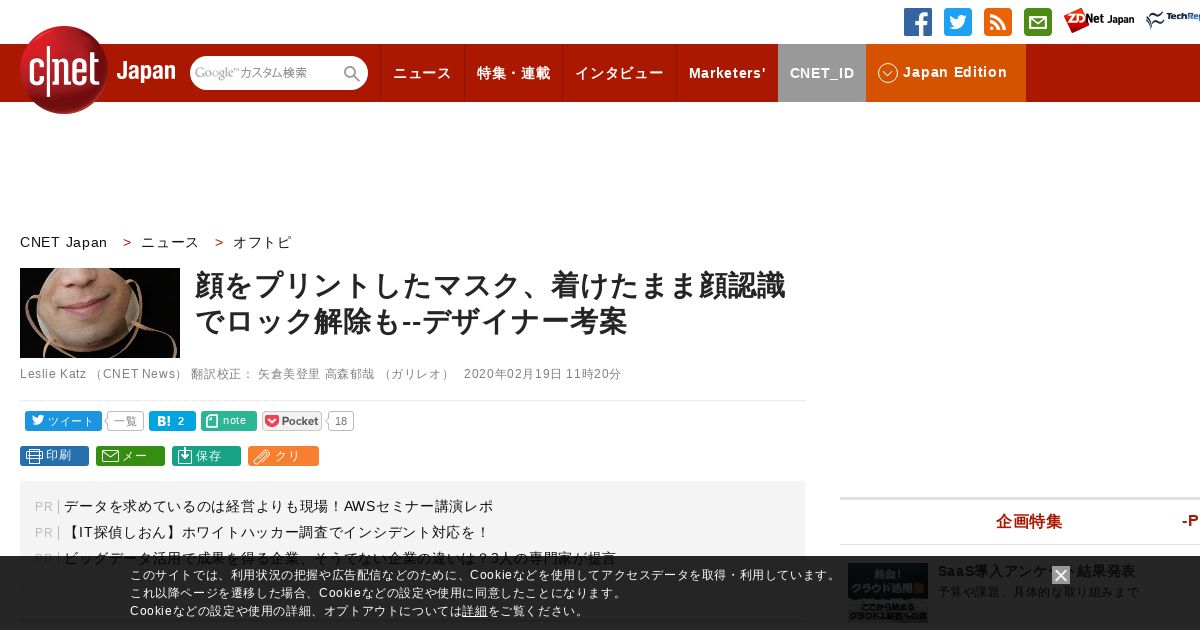
Task: Open the Marketers' navigation menu
Action: (x=727, y=73)
